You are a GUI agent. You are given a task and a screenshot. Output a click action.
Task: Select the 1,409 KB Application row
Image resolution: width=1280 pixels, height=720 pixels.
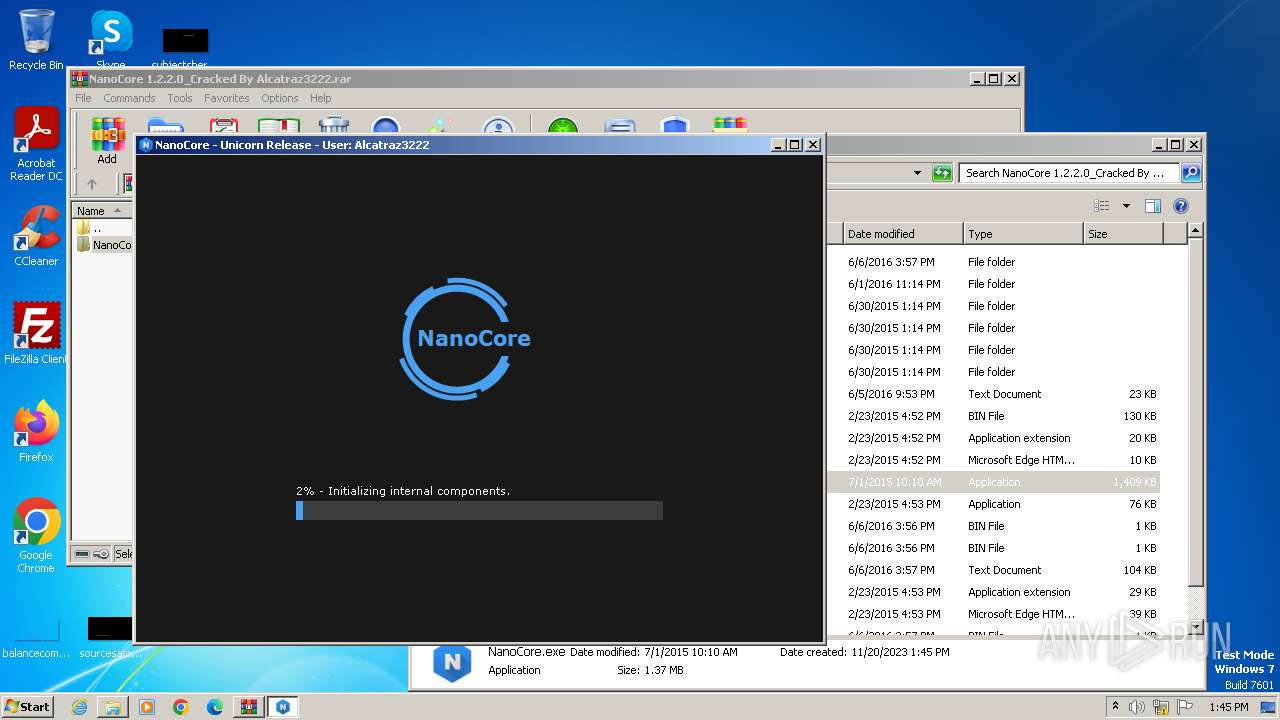993,482
